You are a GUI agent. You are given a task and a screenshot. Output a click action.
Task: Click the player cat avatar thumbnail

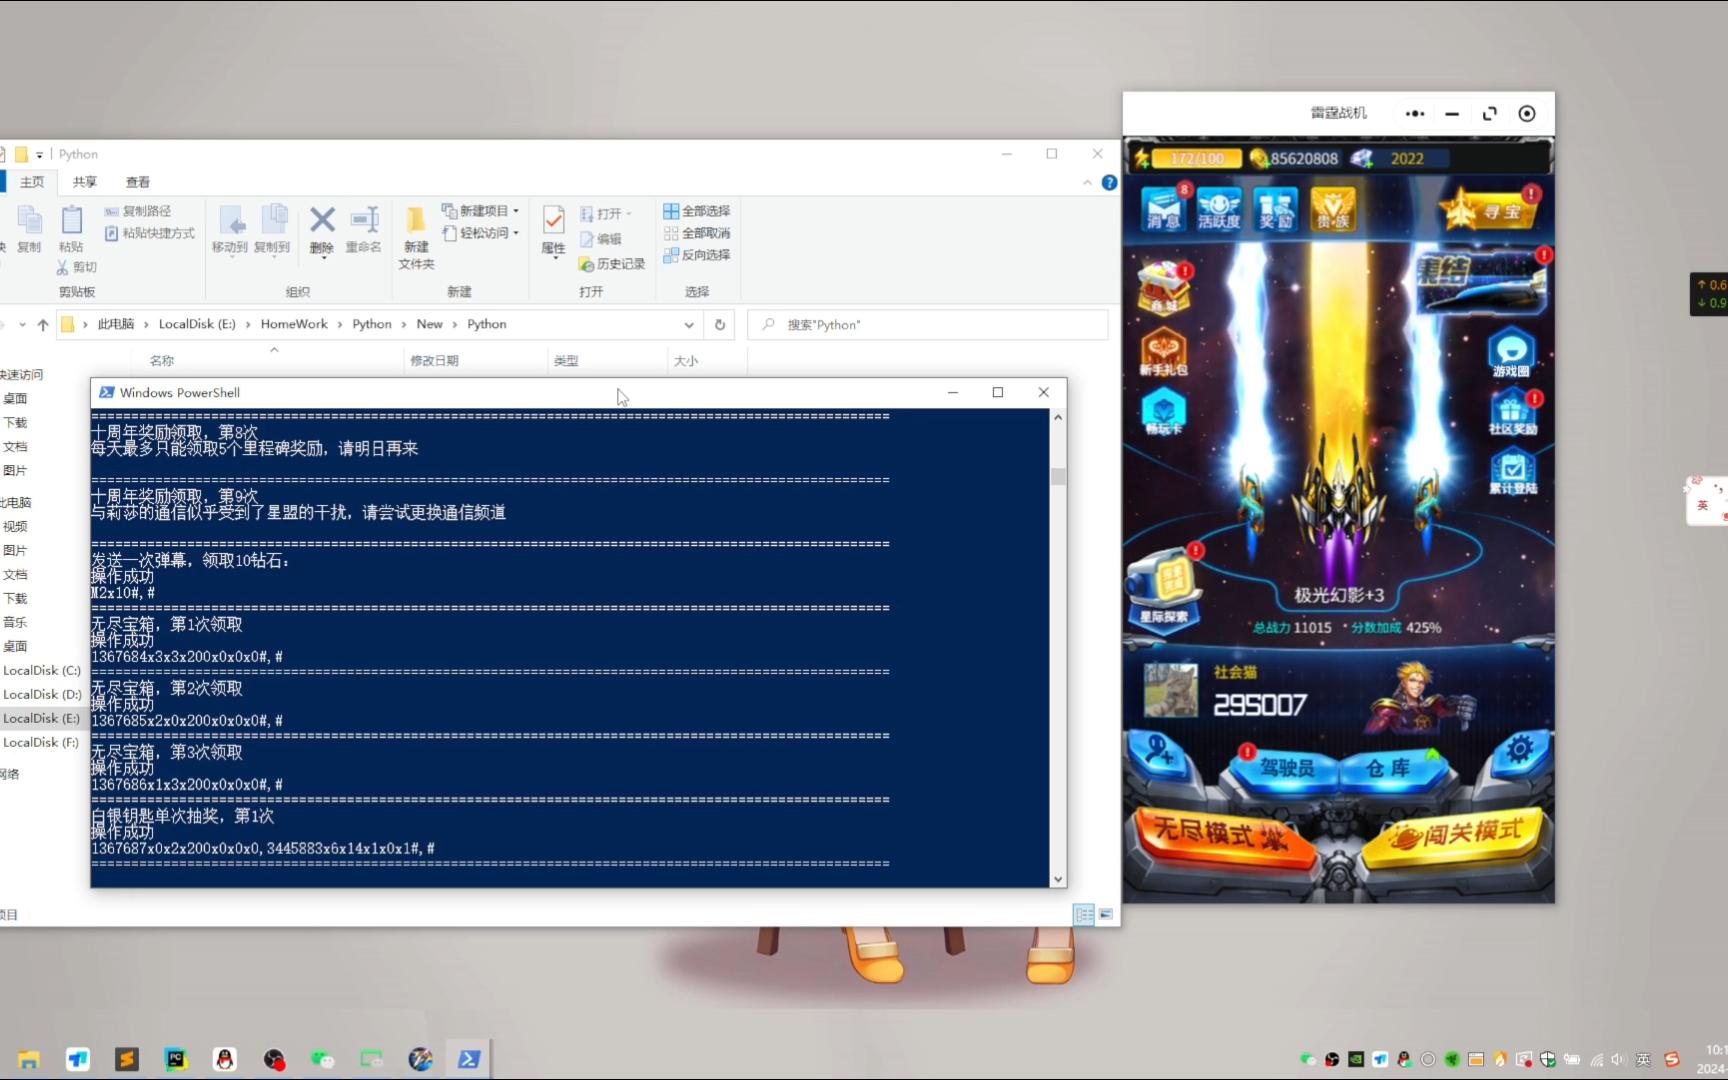(1170, 690)
